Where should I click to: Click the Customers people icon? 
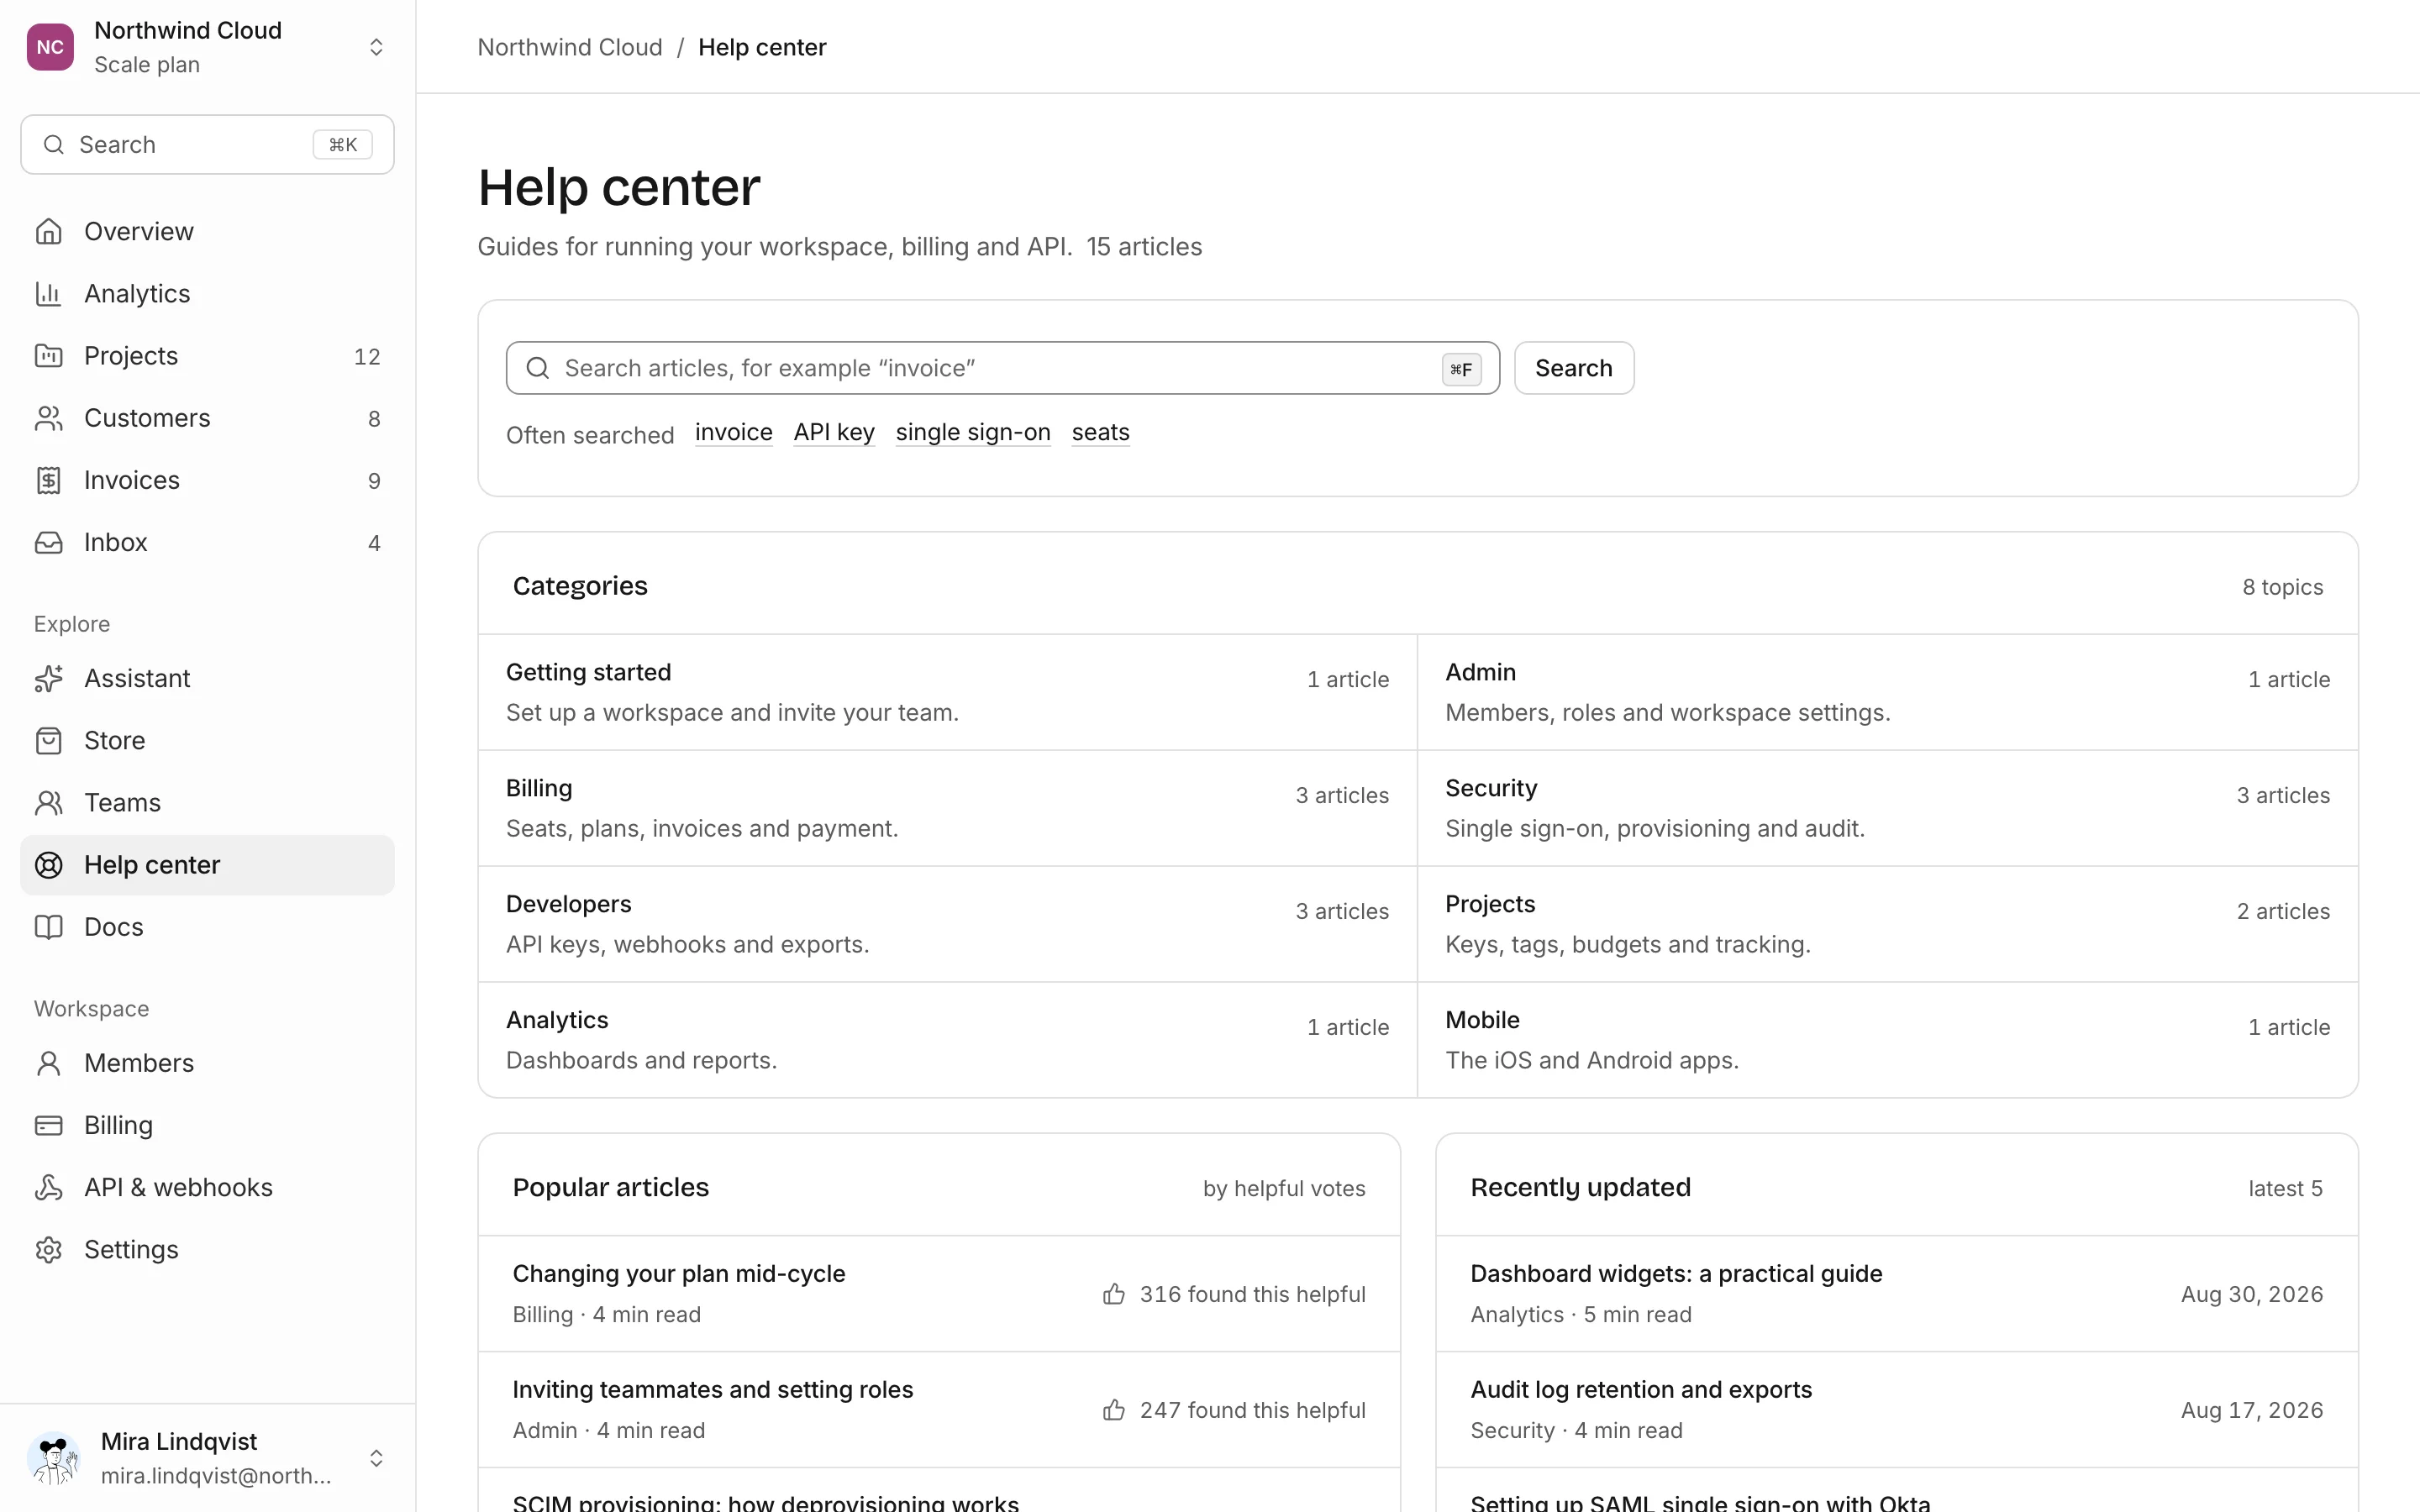click(48, 418)
